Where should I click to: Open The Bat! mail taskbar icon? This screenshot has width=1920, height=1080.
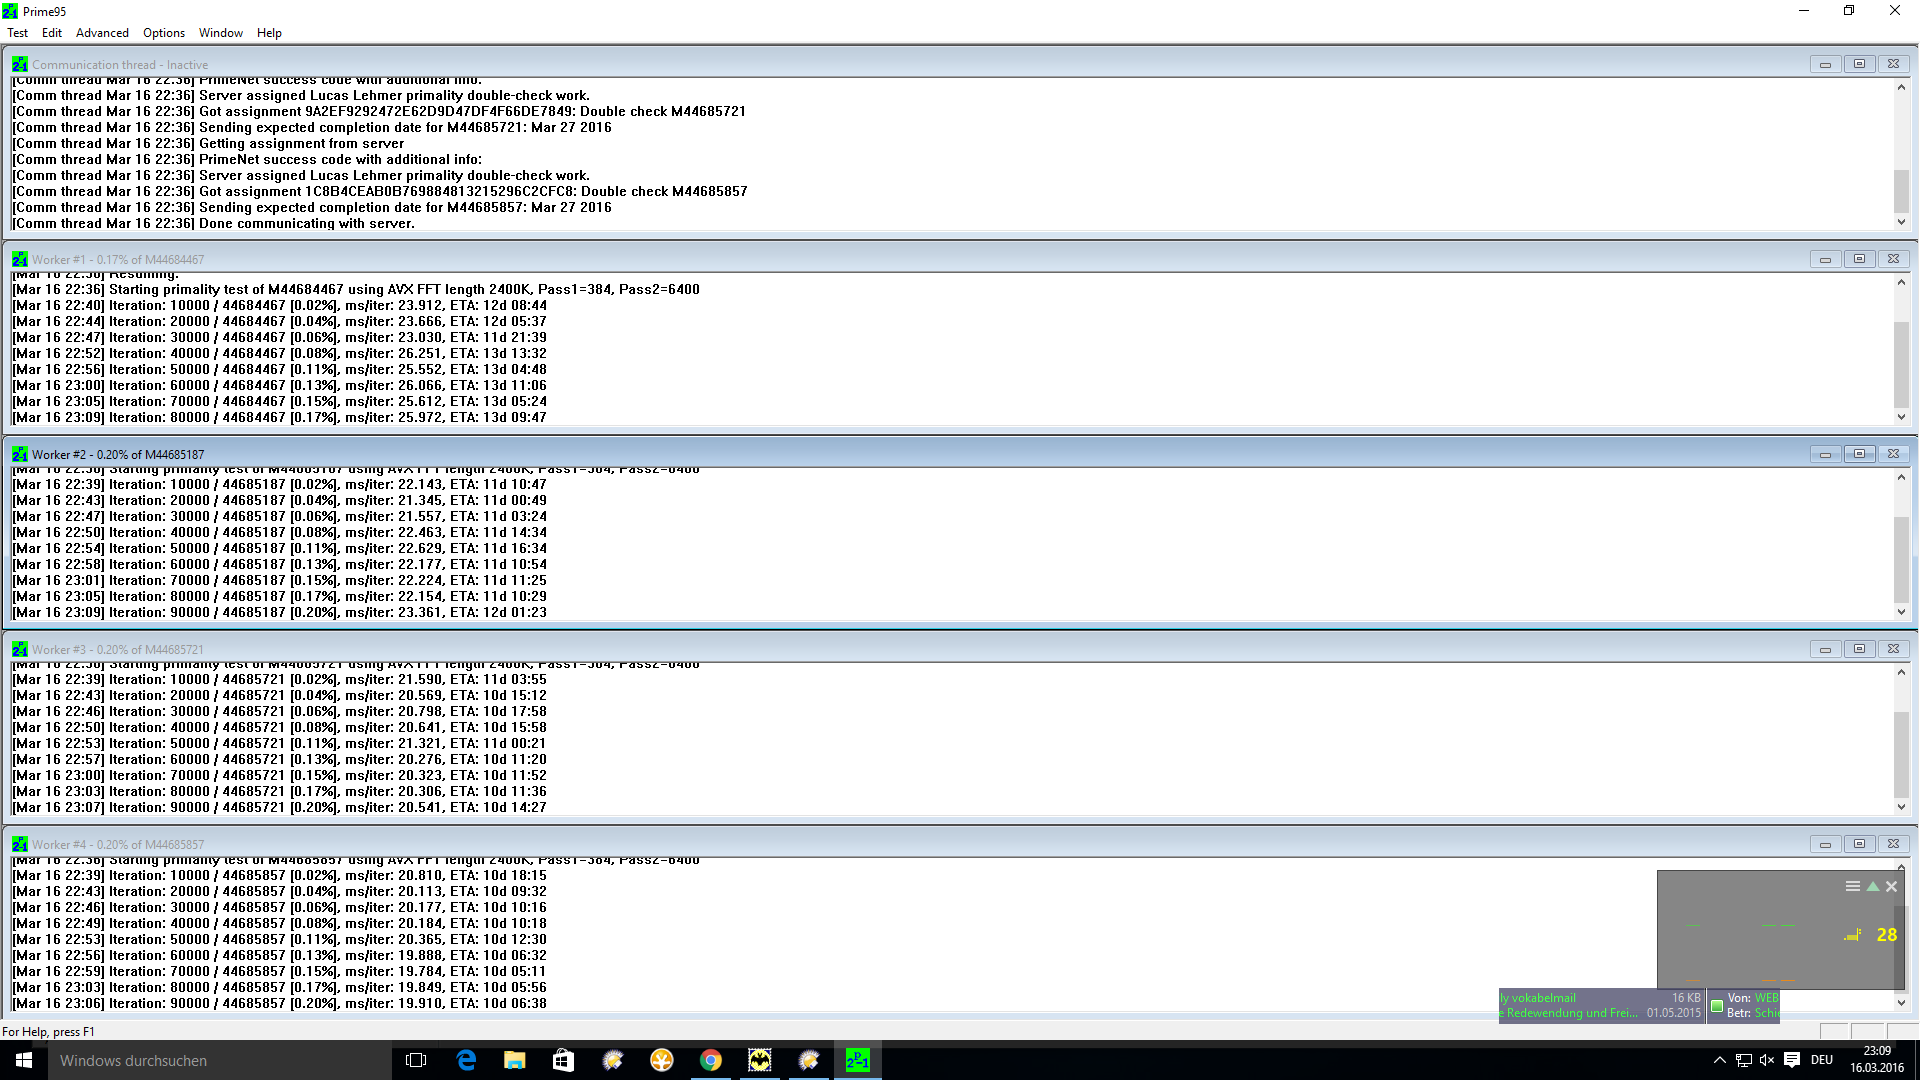tap(759, 1060)
